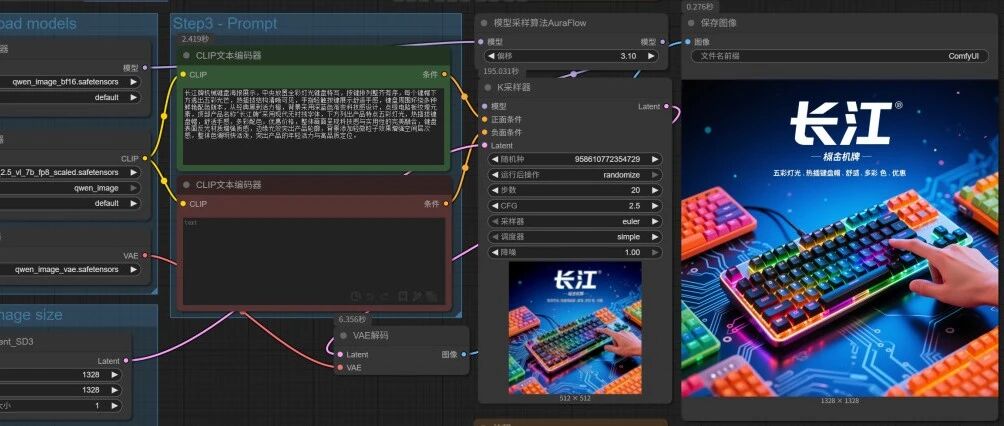Click the VAE output port of VAE loader

tap(145, 256)
